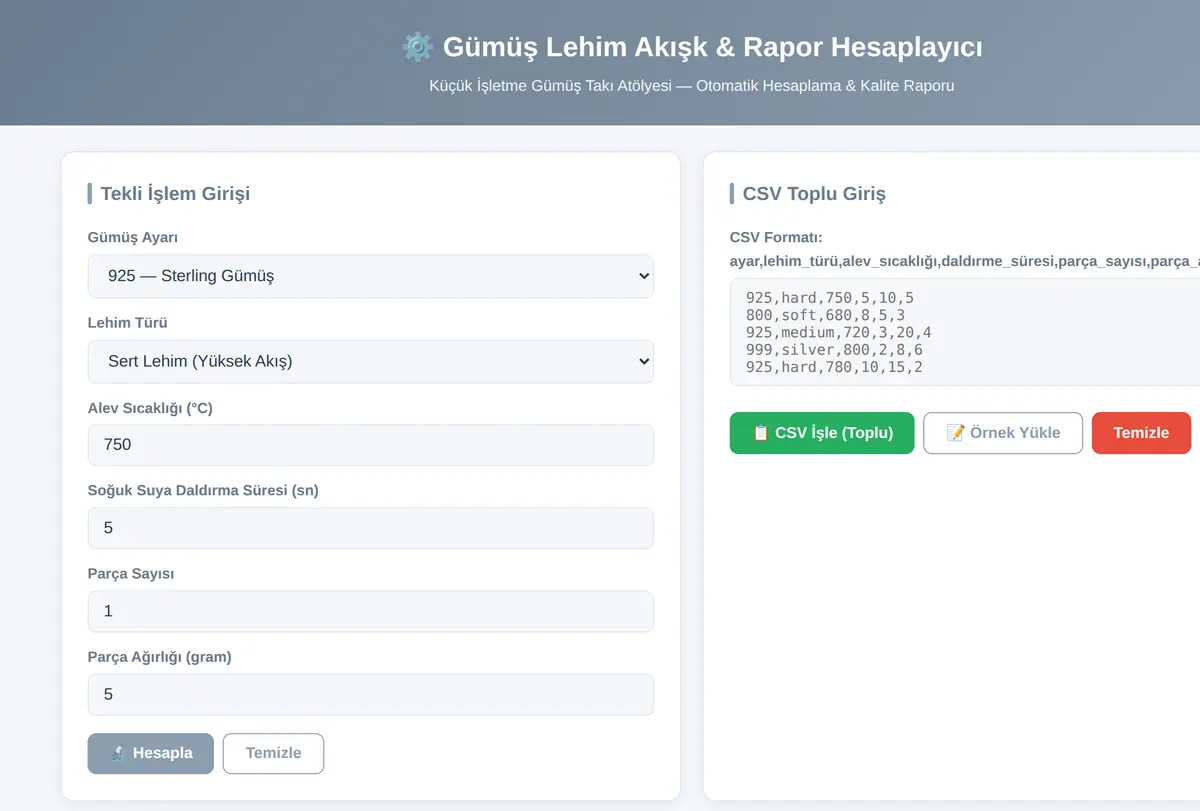Click the CSV Toplu Giriş heading
Image resolution: width=1200 pixels, height=811 pixels.
coord(814,194)
